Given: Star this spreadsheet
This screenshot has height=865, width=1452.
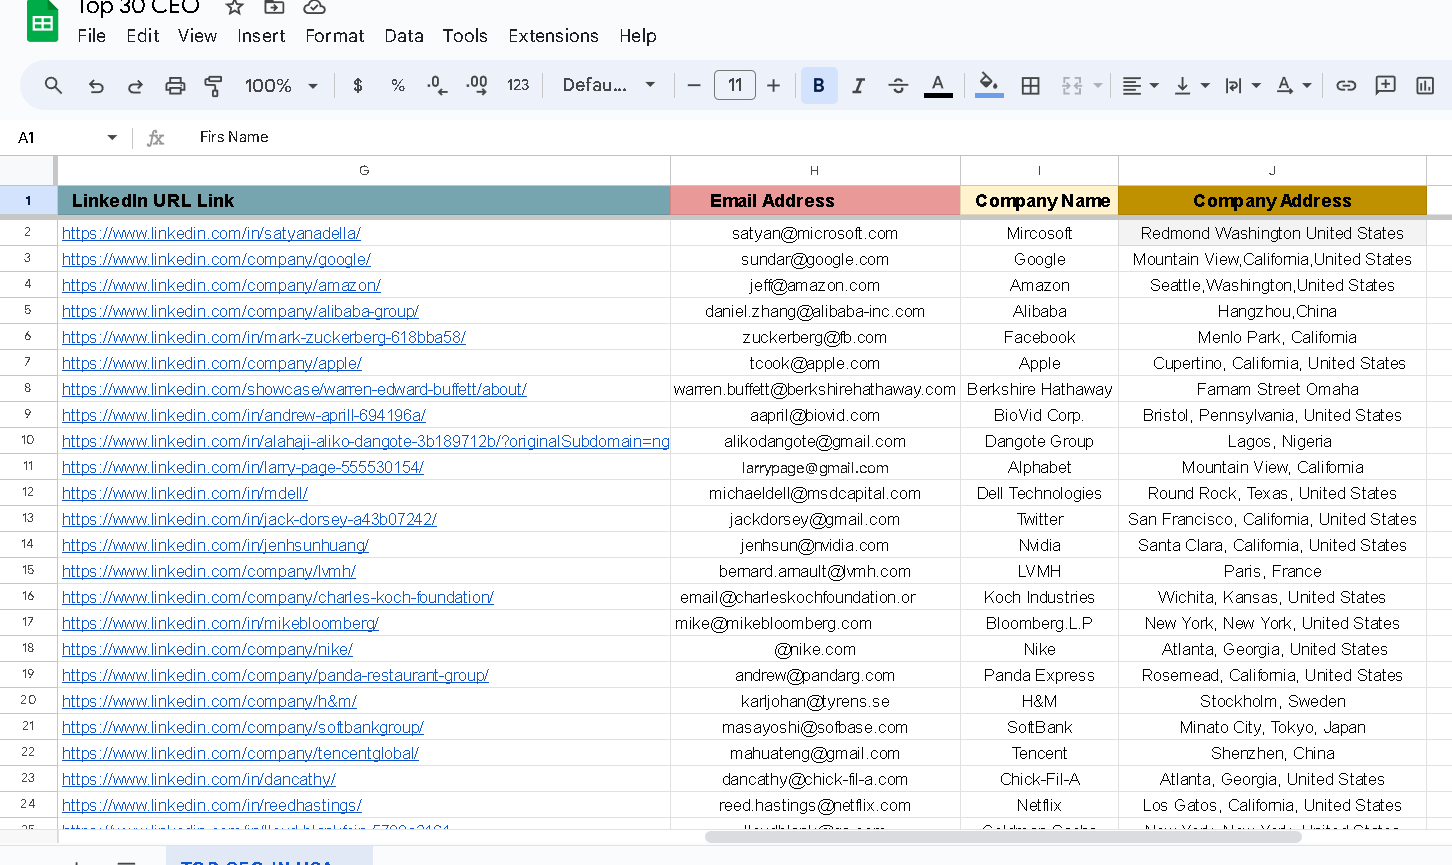Looking at the screenshot, I should pyautogui.click(x=234, y=7).
